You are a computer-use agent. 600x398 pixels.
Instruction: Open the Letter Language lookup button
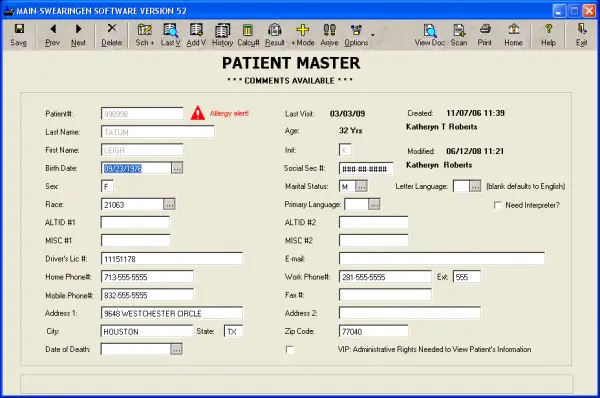click(x=475, y=186)
